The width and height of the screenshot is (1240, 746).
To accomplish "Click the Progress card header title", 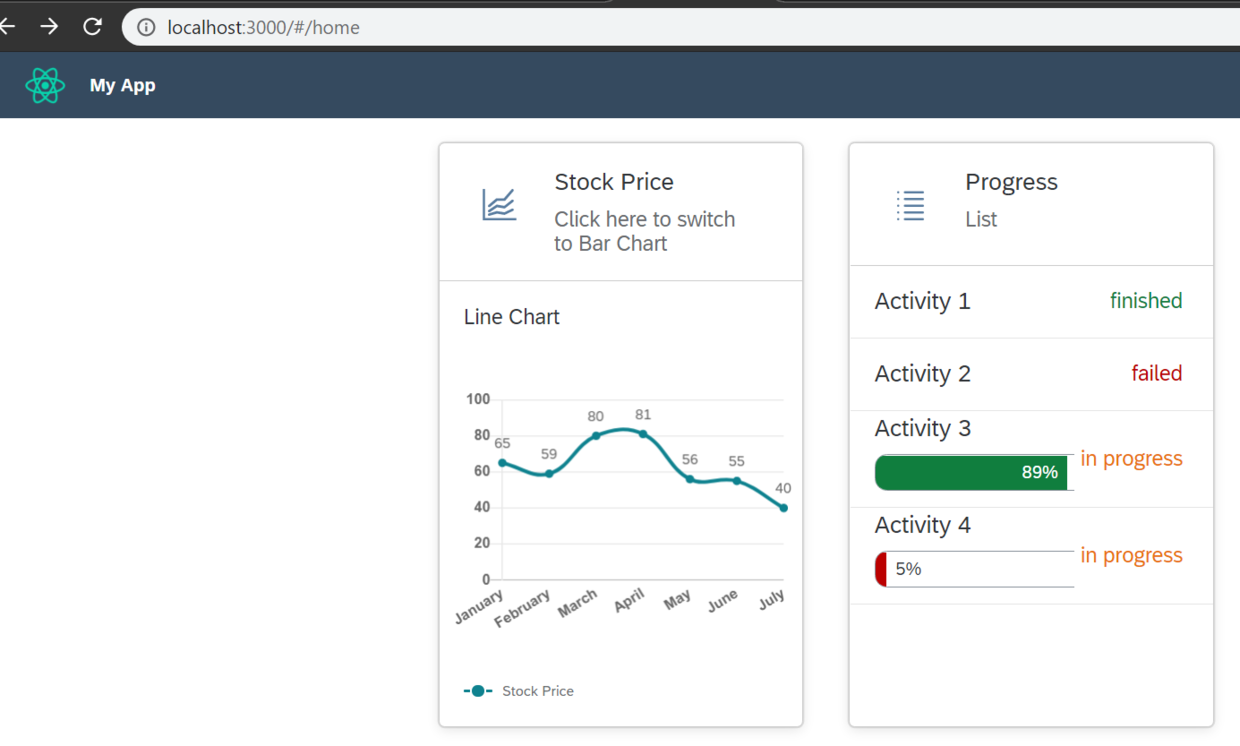I will 1011,182.
